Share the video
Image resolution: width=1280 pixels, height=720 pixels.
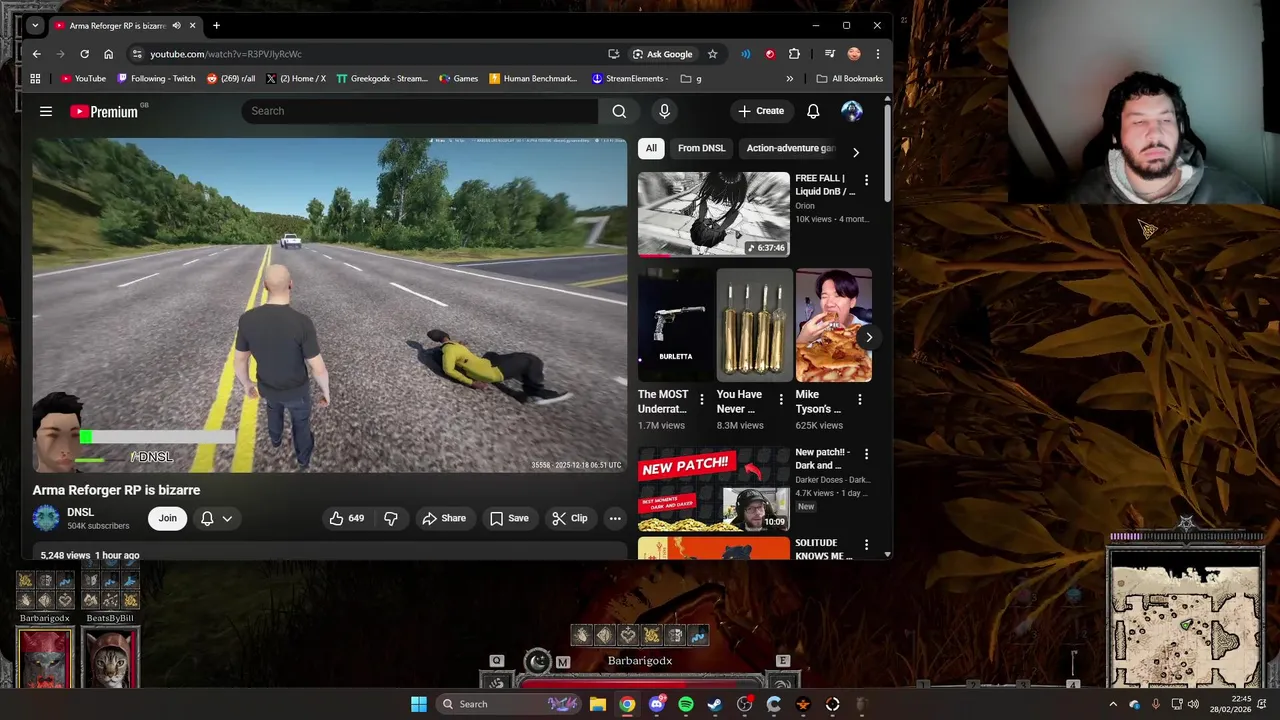click(444, 518)
